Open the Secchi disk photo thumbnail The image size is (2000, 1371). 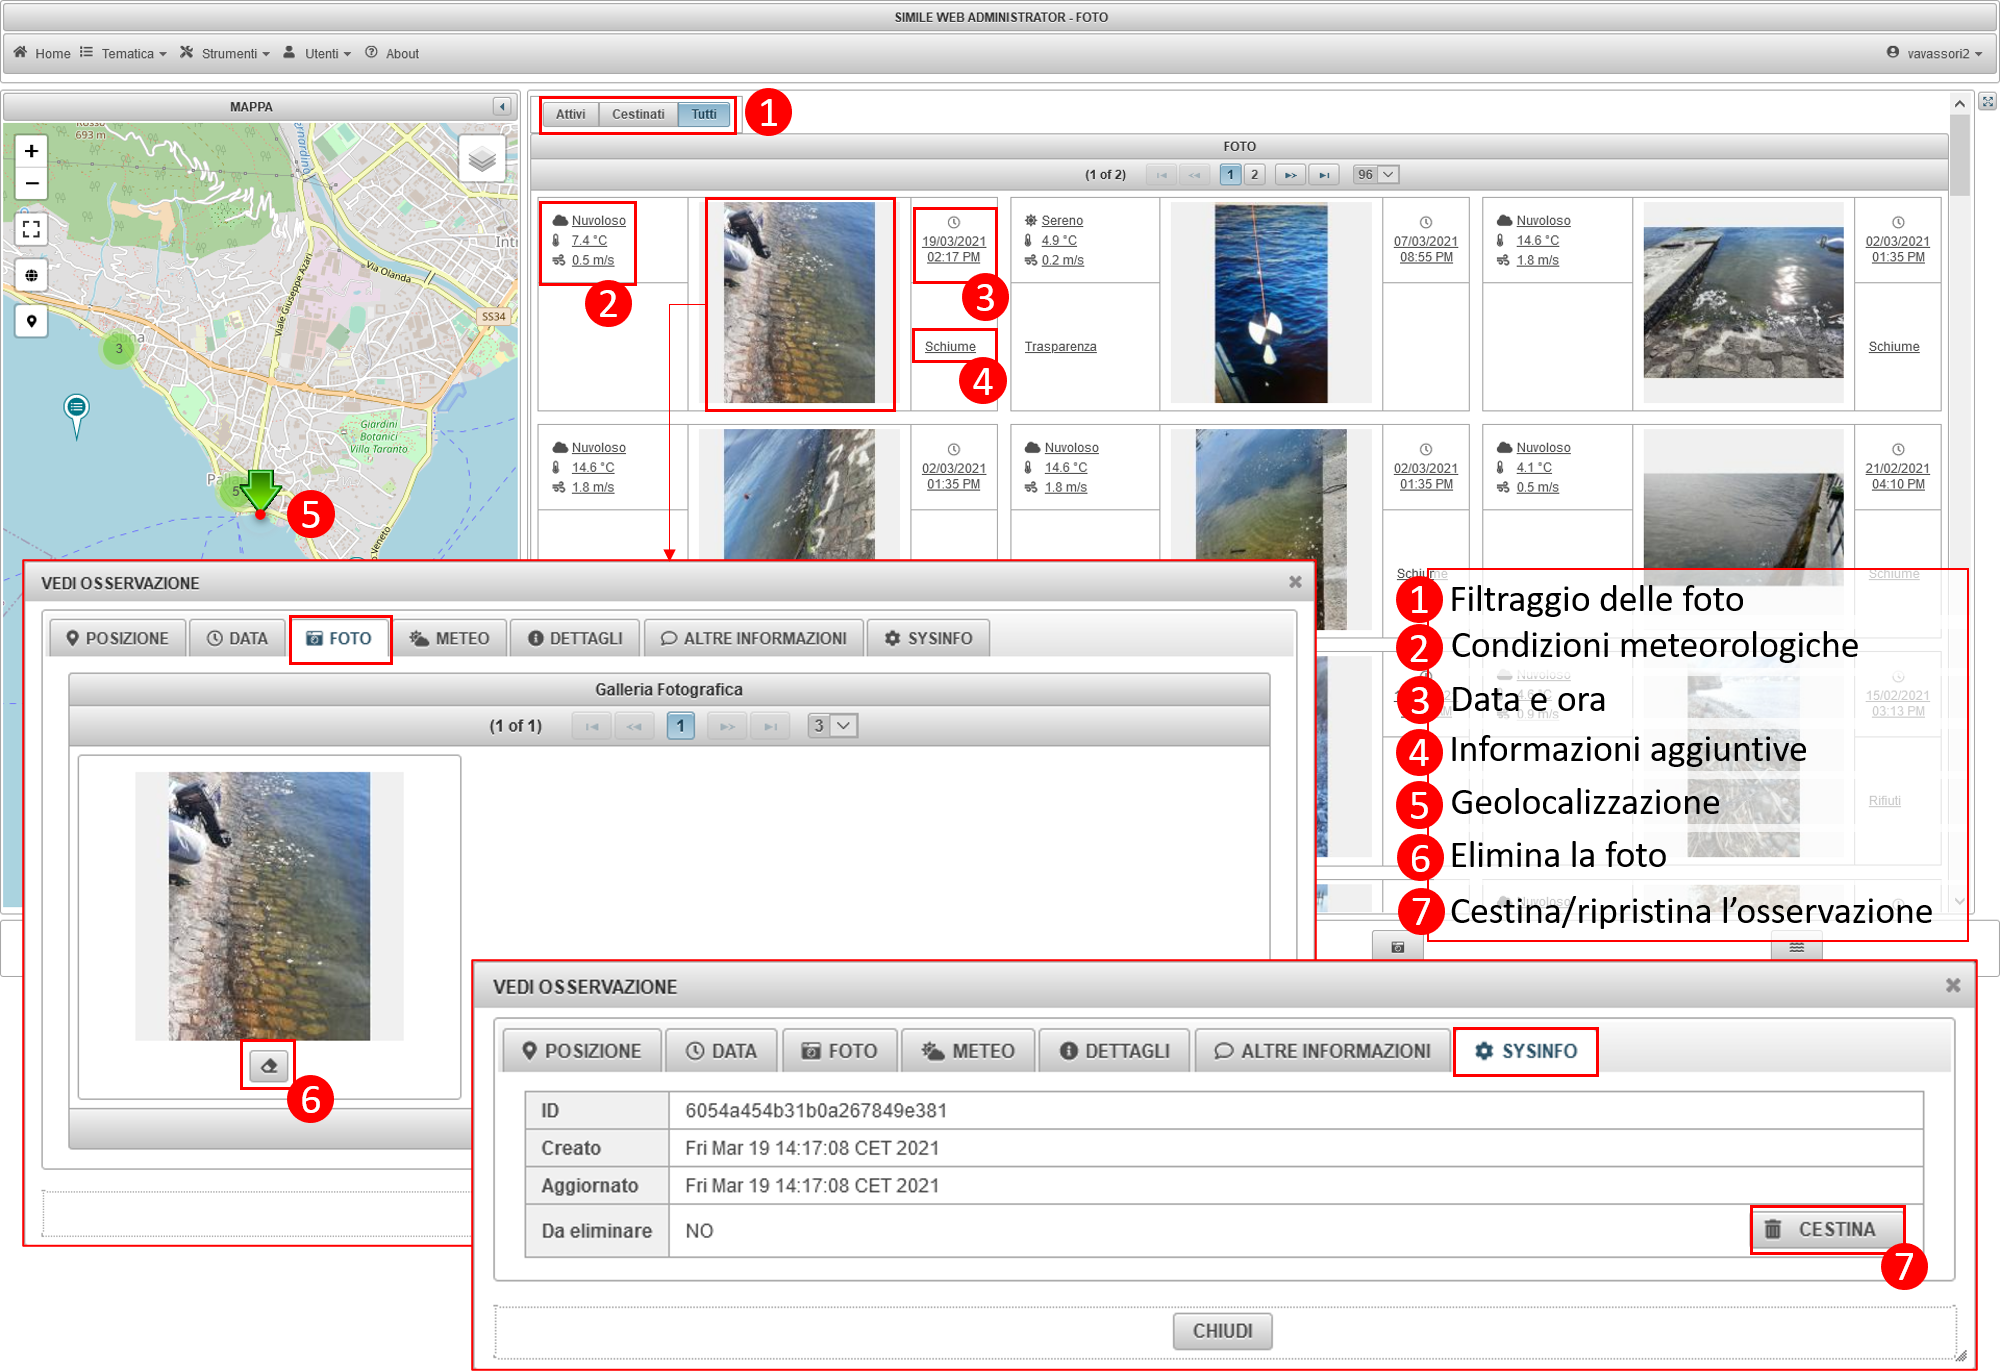click(x=1271, y=303)
